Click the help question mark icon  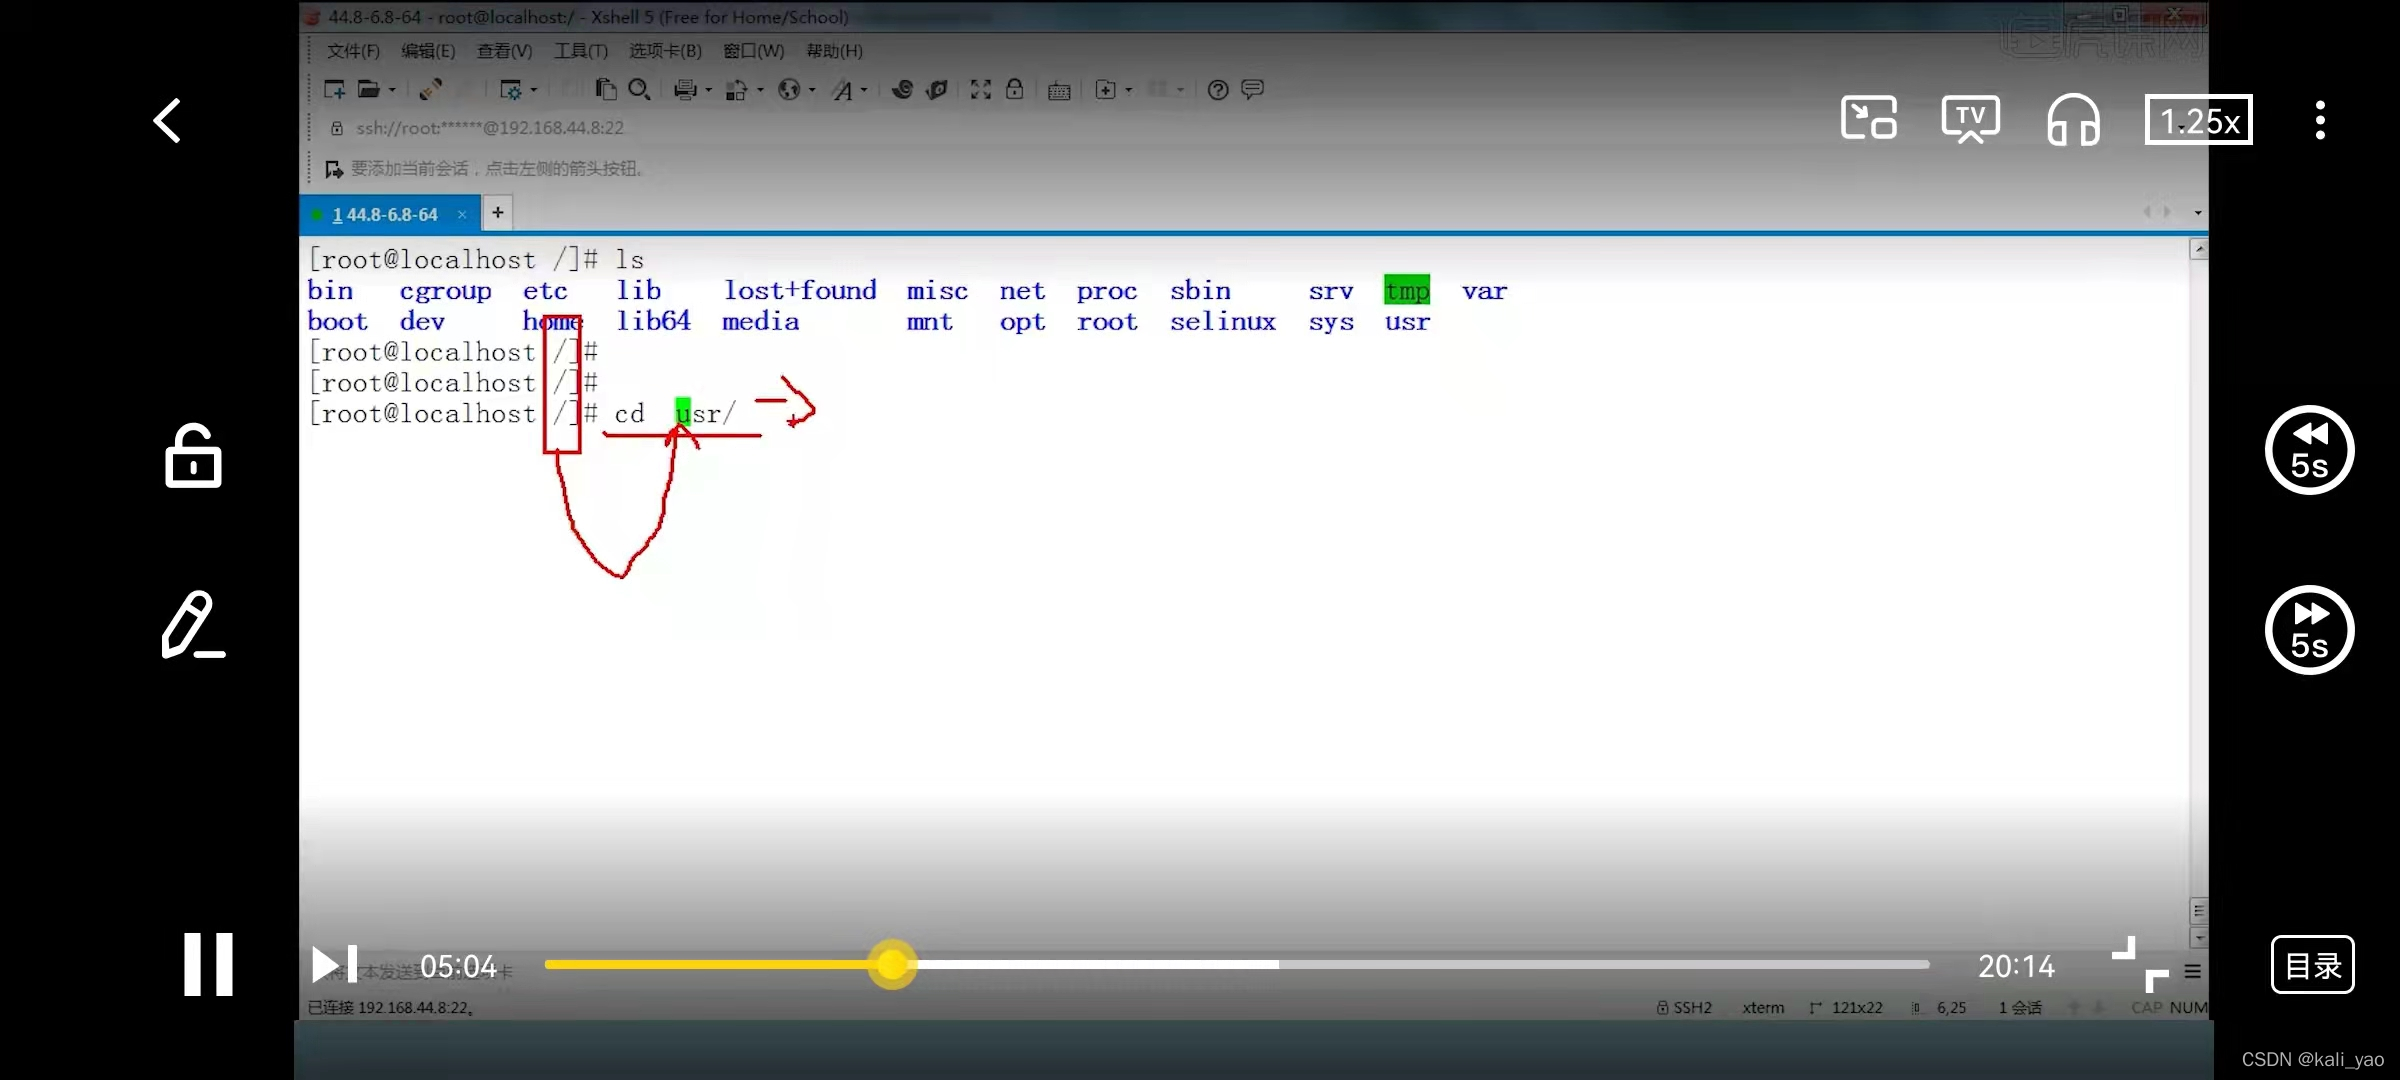1217,90
